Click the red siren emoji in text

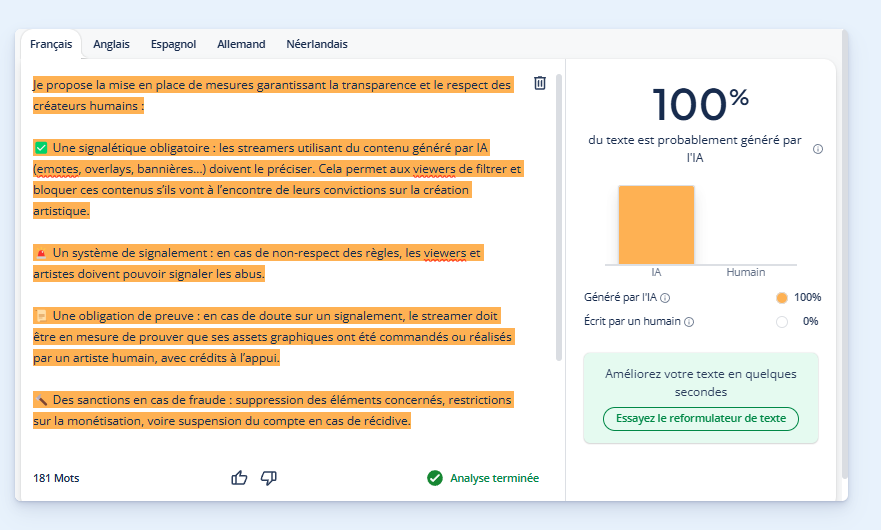tap(41, 253)
